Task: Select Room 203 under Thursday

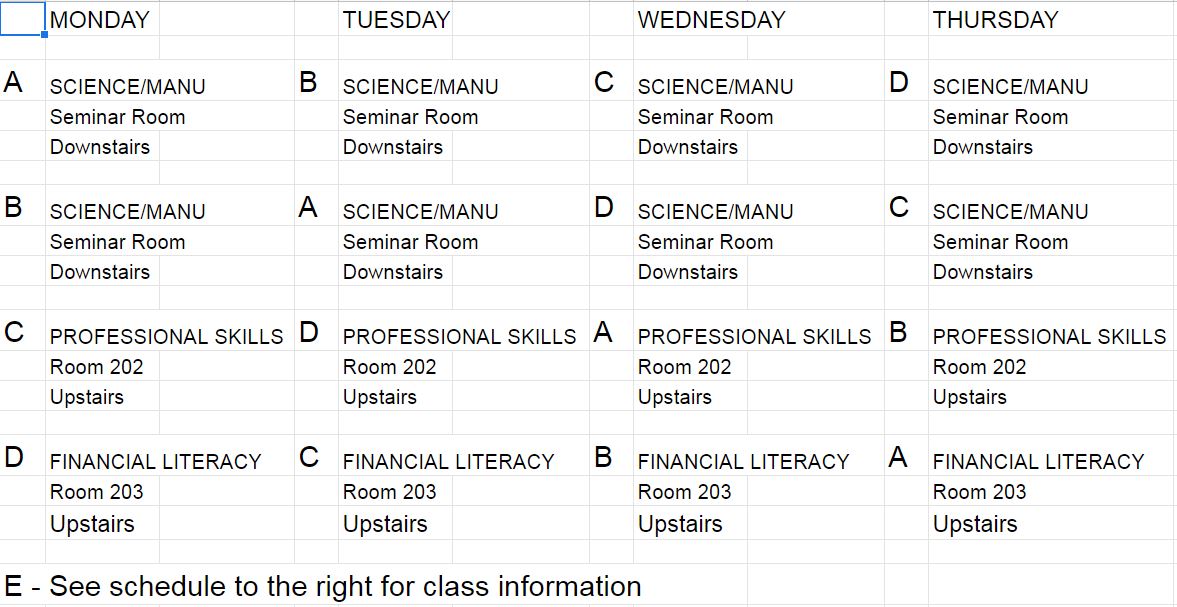Action: (x=980, y=492)
